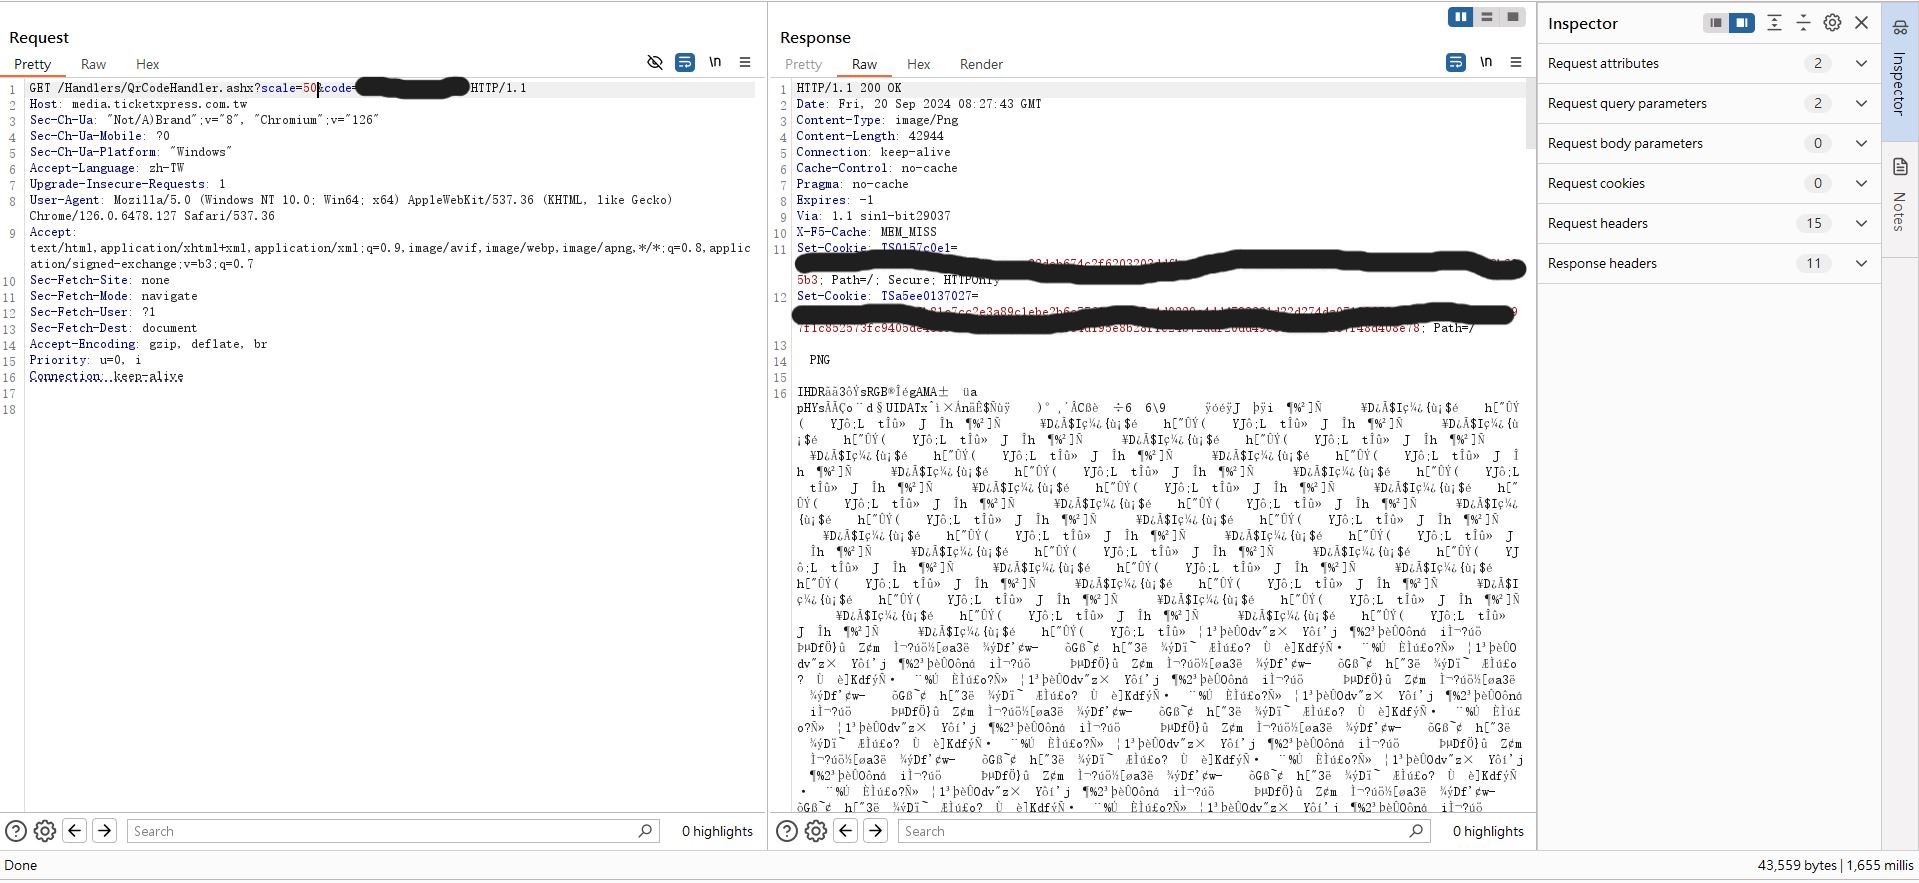
Task: Open help icon under Response pane
Action: (x=787, y=831)
